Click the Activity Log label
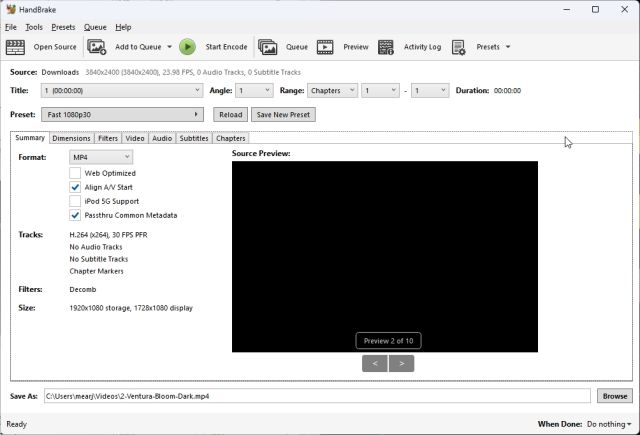This screenshot has width=640, height=435. tap(422, 47)
